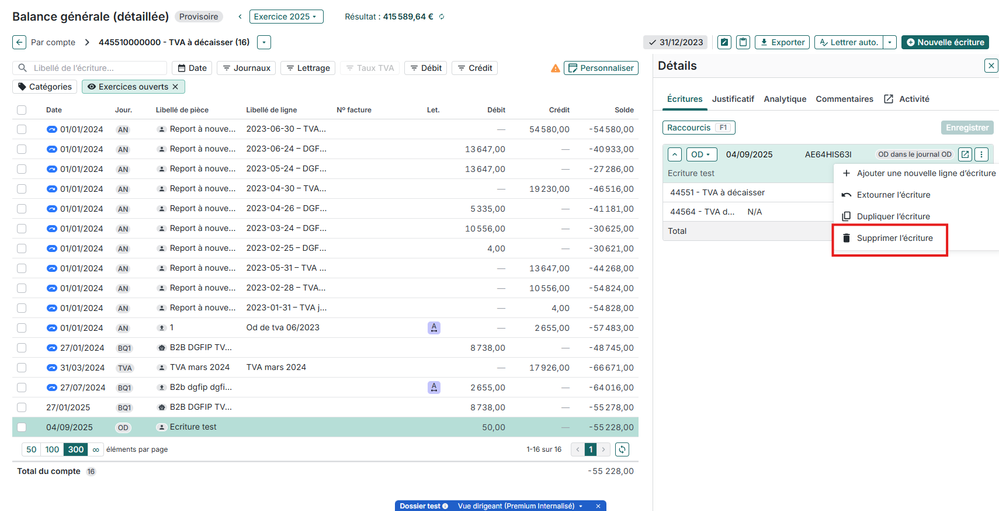Click the back arrow beside Par compte
Screen dimensions: 999x511
pyautogui.click(x=19, y=42)
